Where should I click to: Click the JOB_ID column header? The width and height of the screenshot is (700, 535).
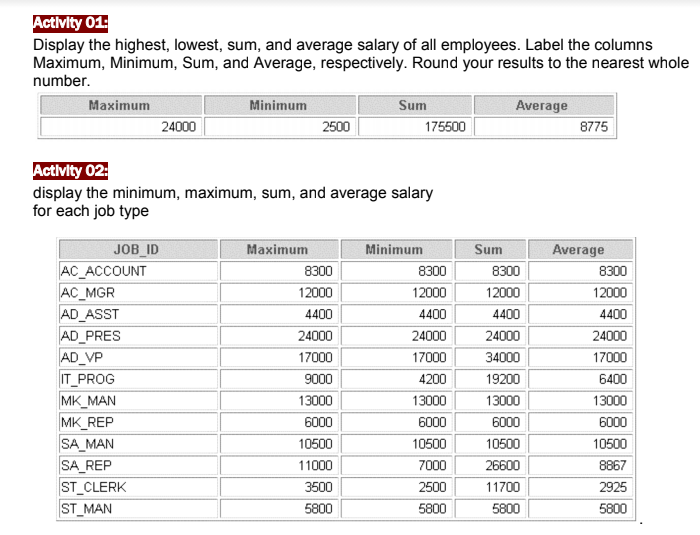[138, 249]
